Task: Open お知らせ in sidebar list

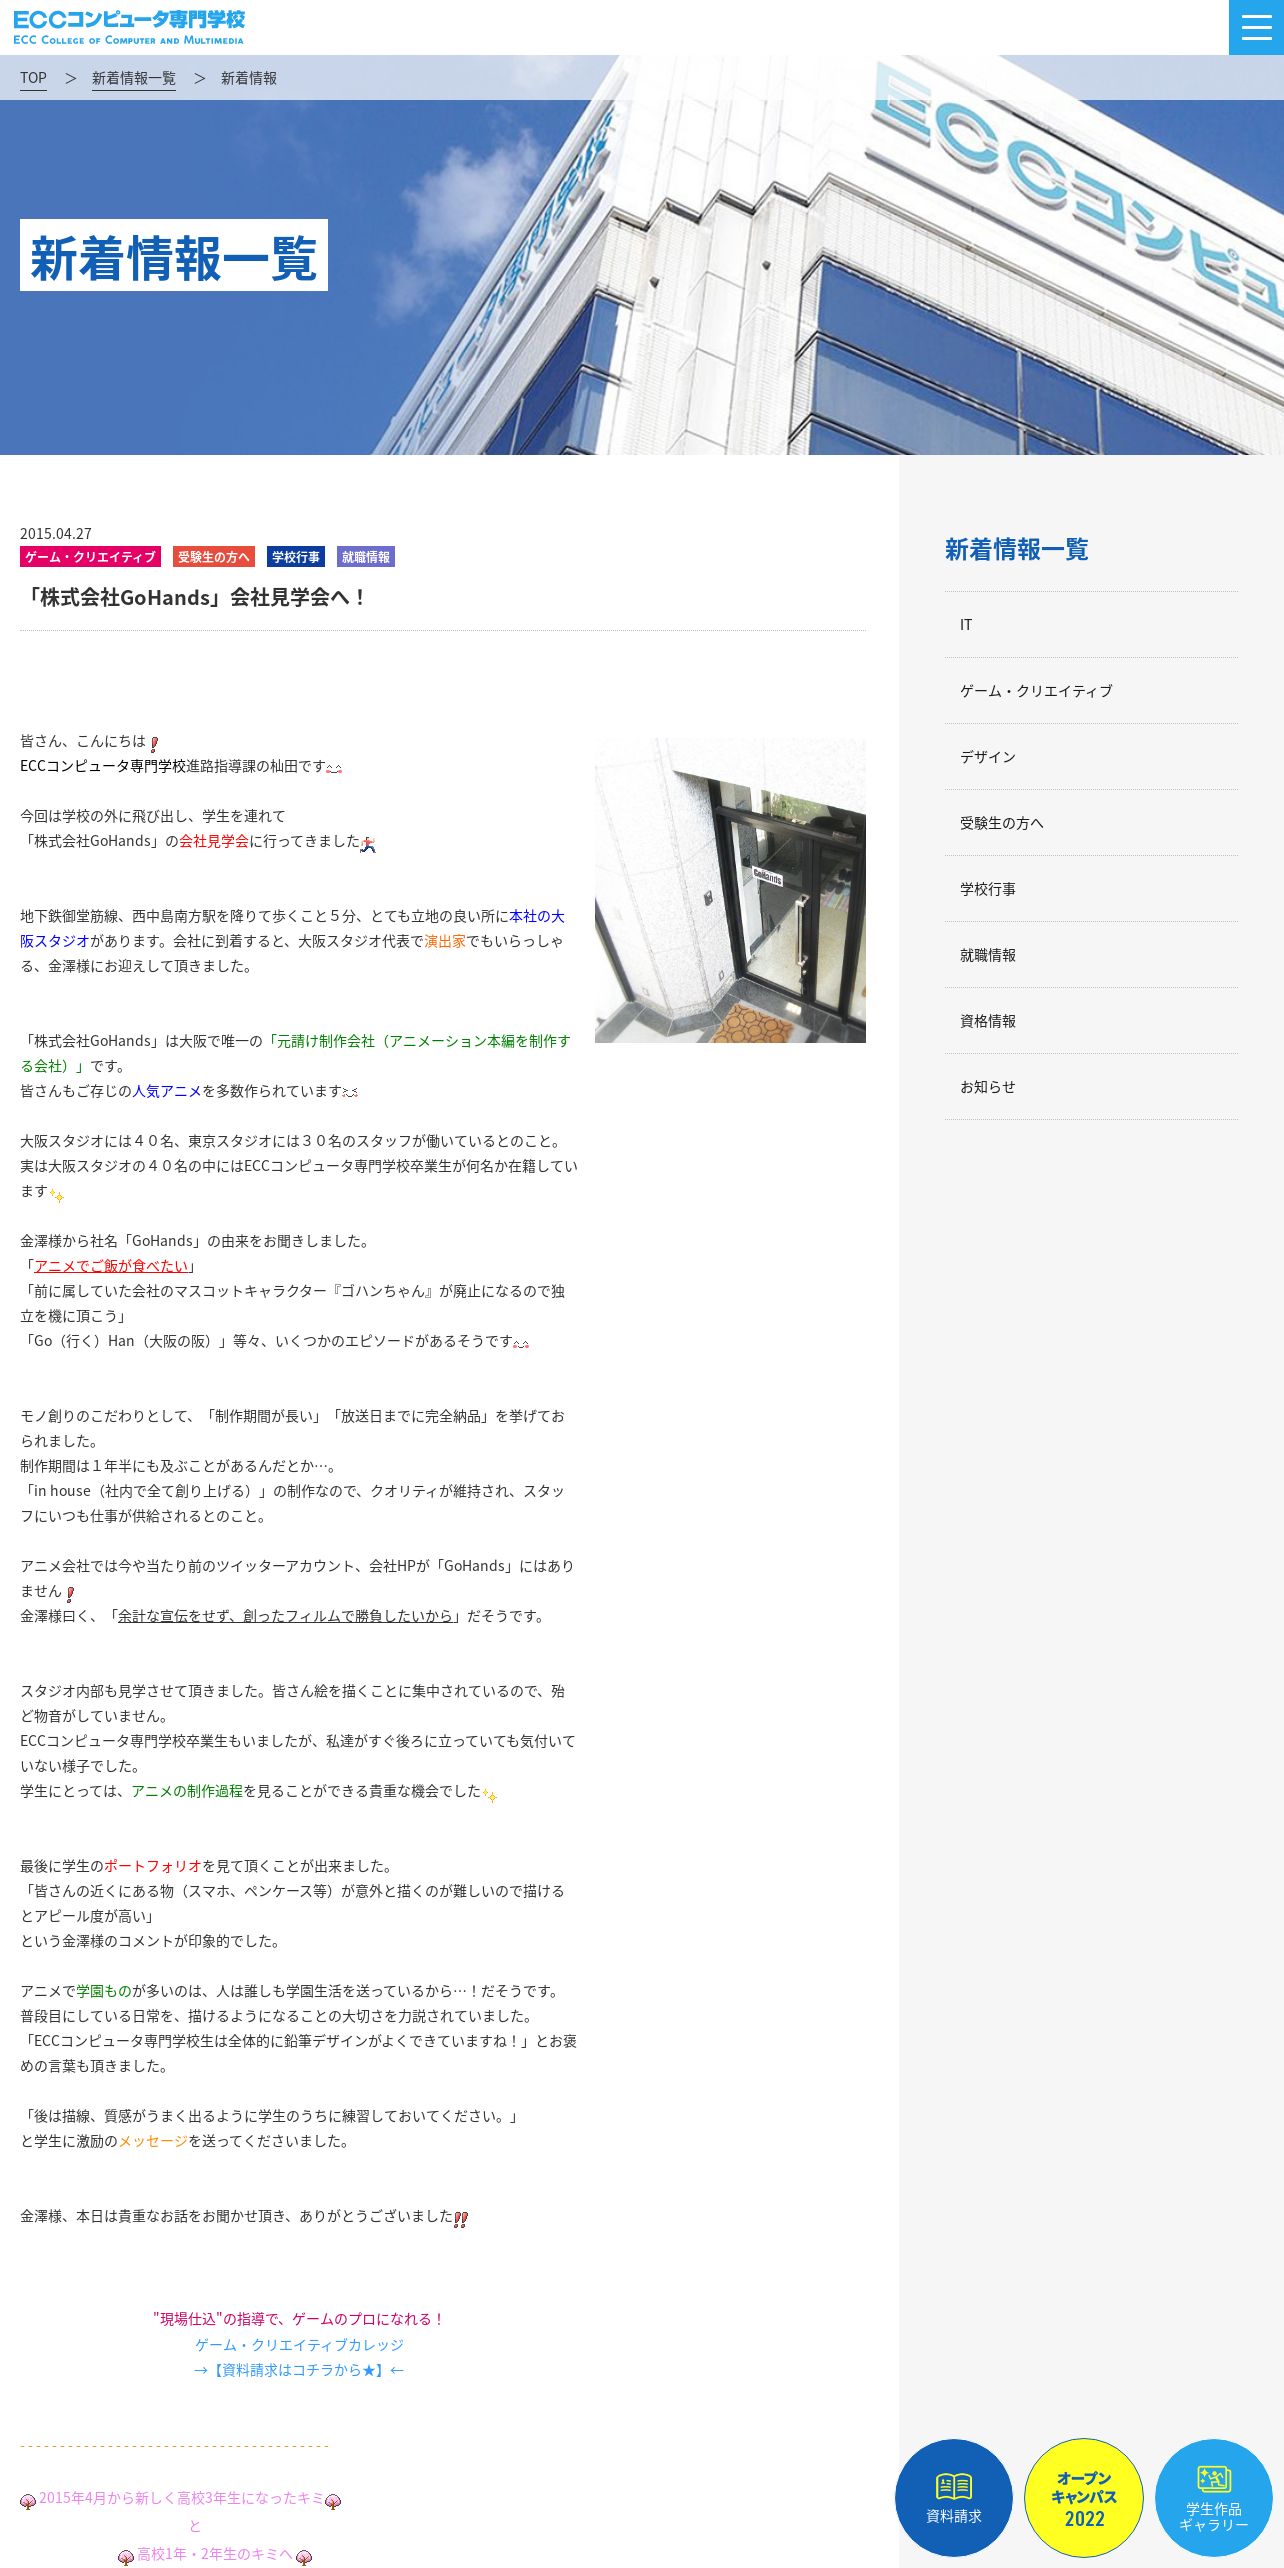Action: (1091, 1087)
